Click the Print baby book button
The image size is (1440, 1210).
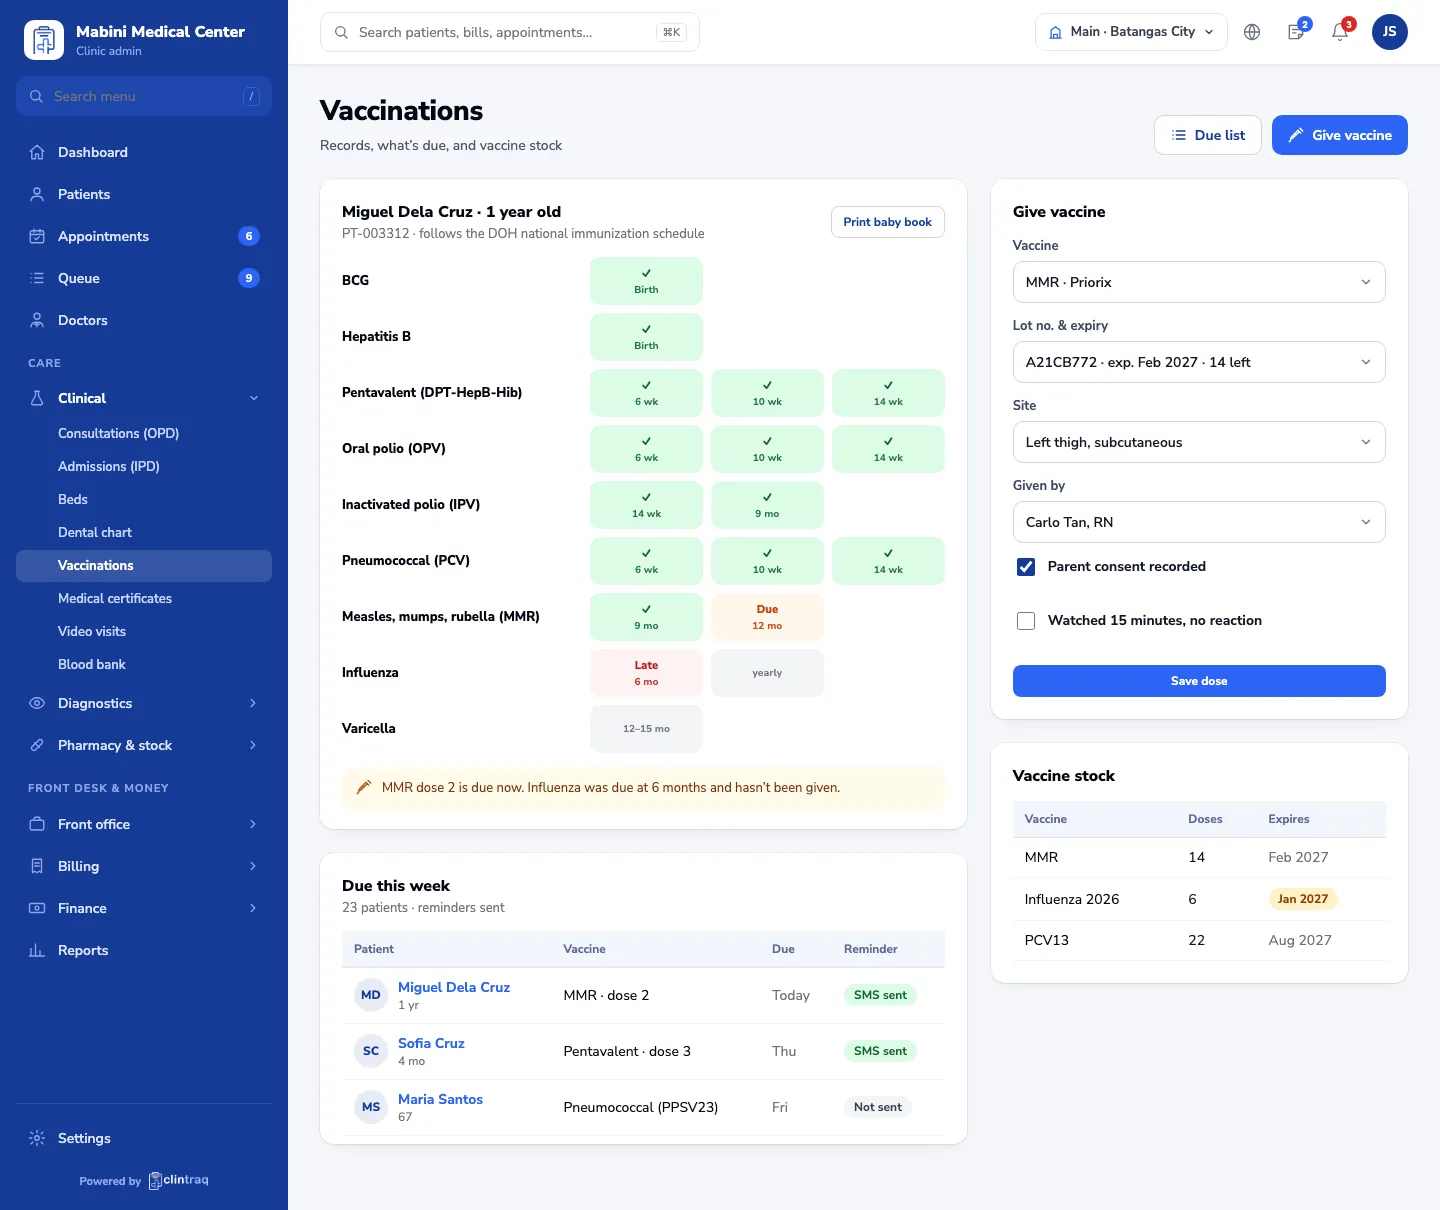click(x=887, y=222)
